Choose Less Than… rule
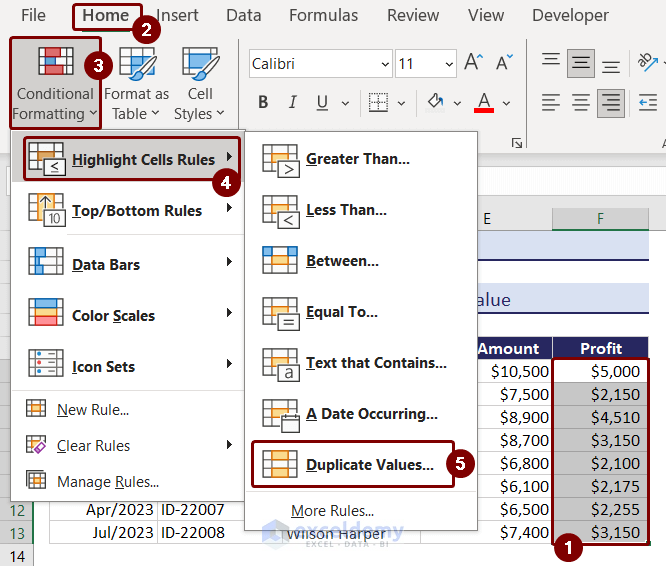The height and width of the screenshot is (566, 666). (361, 210)
